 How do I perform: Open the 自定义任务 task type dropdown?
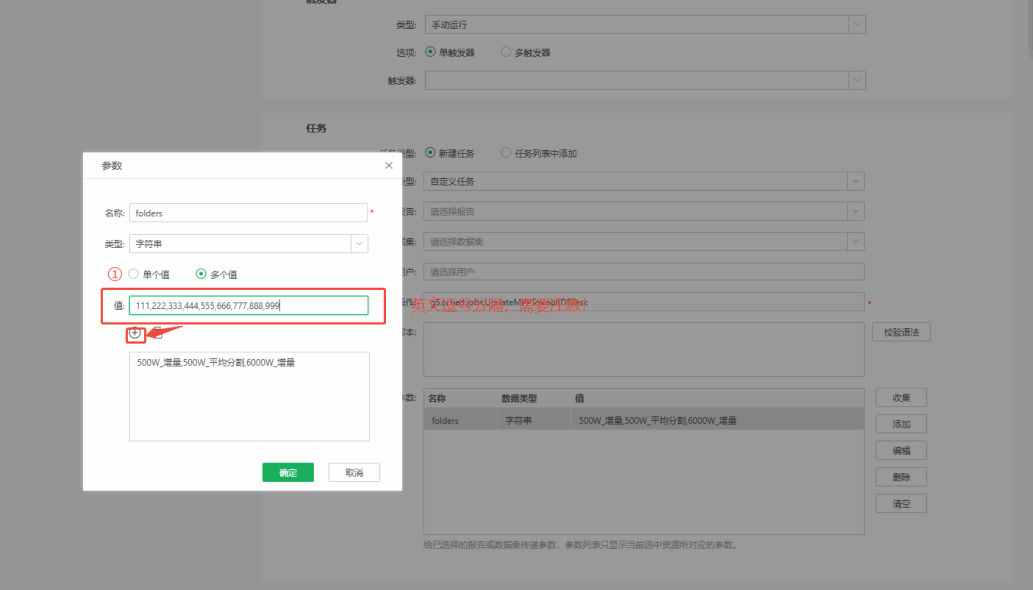(x=856, y=181)
